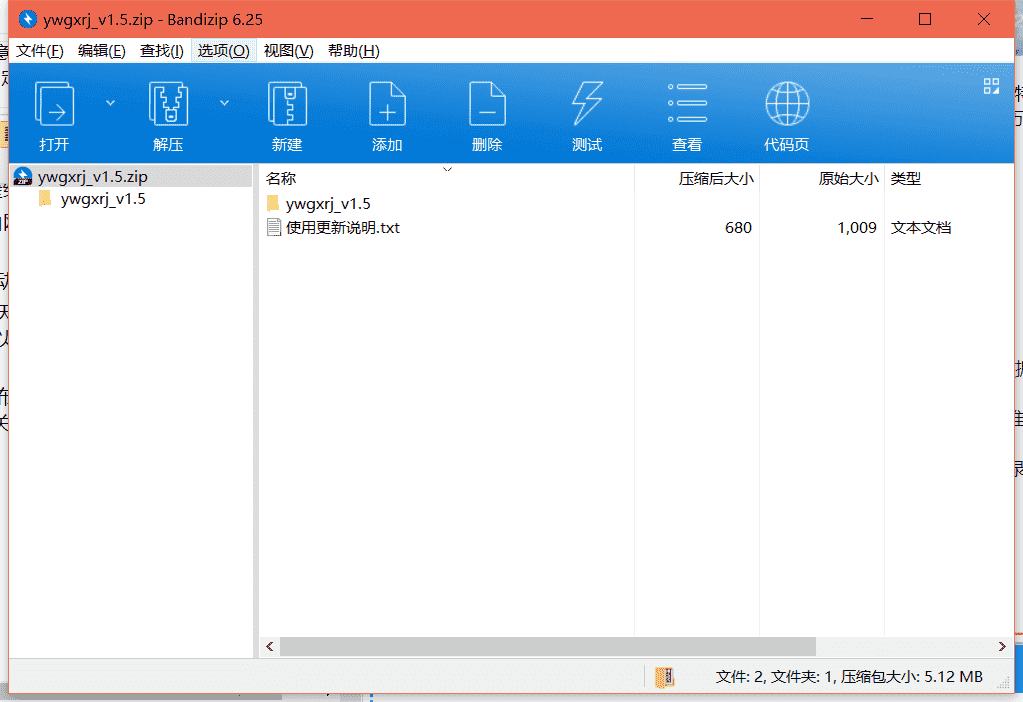Click the New archive (新建) icon

287,104
